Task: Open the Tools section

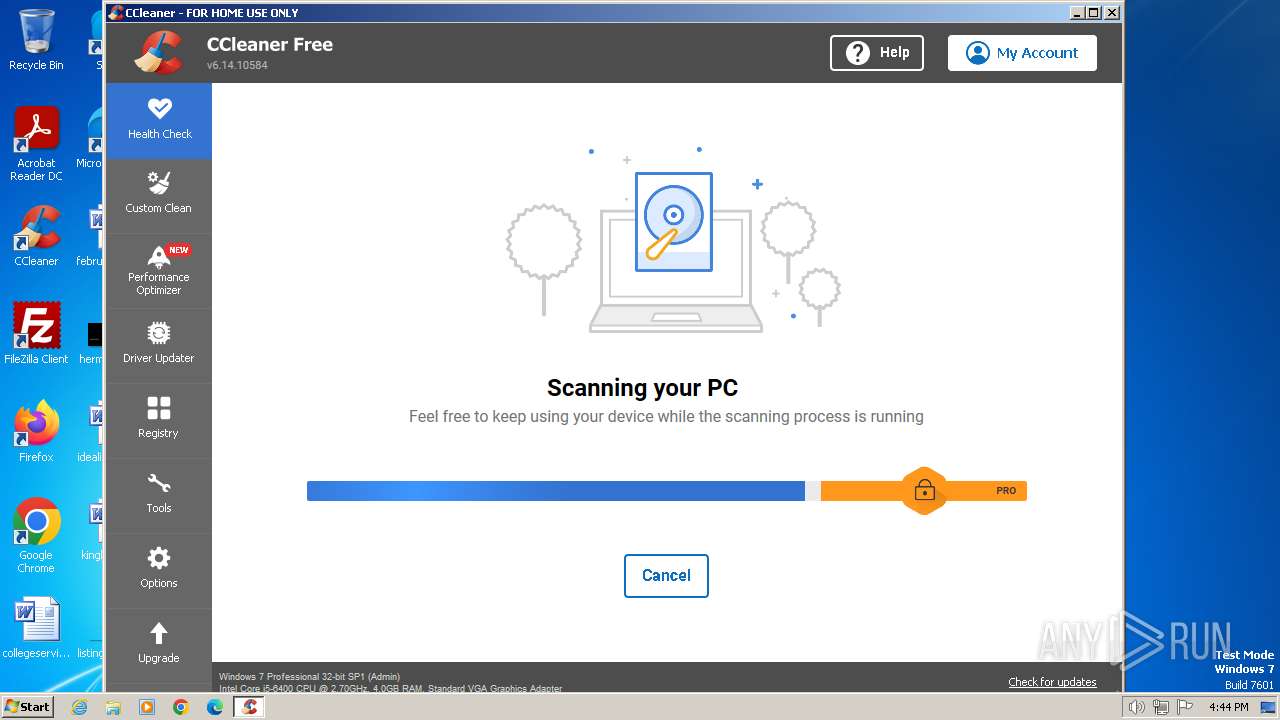Action: (159, 495)
